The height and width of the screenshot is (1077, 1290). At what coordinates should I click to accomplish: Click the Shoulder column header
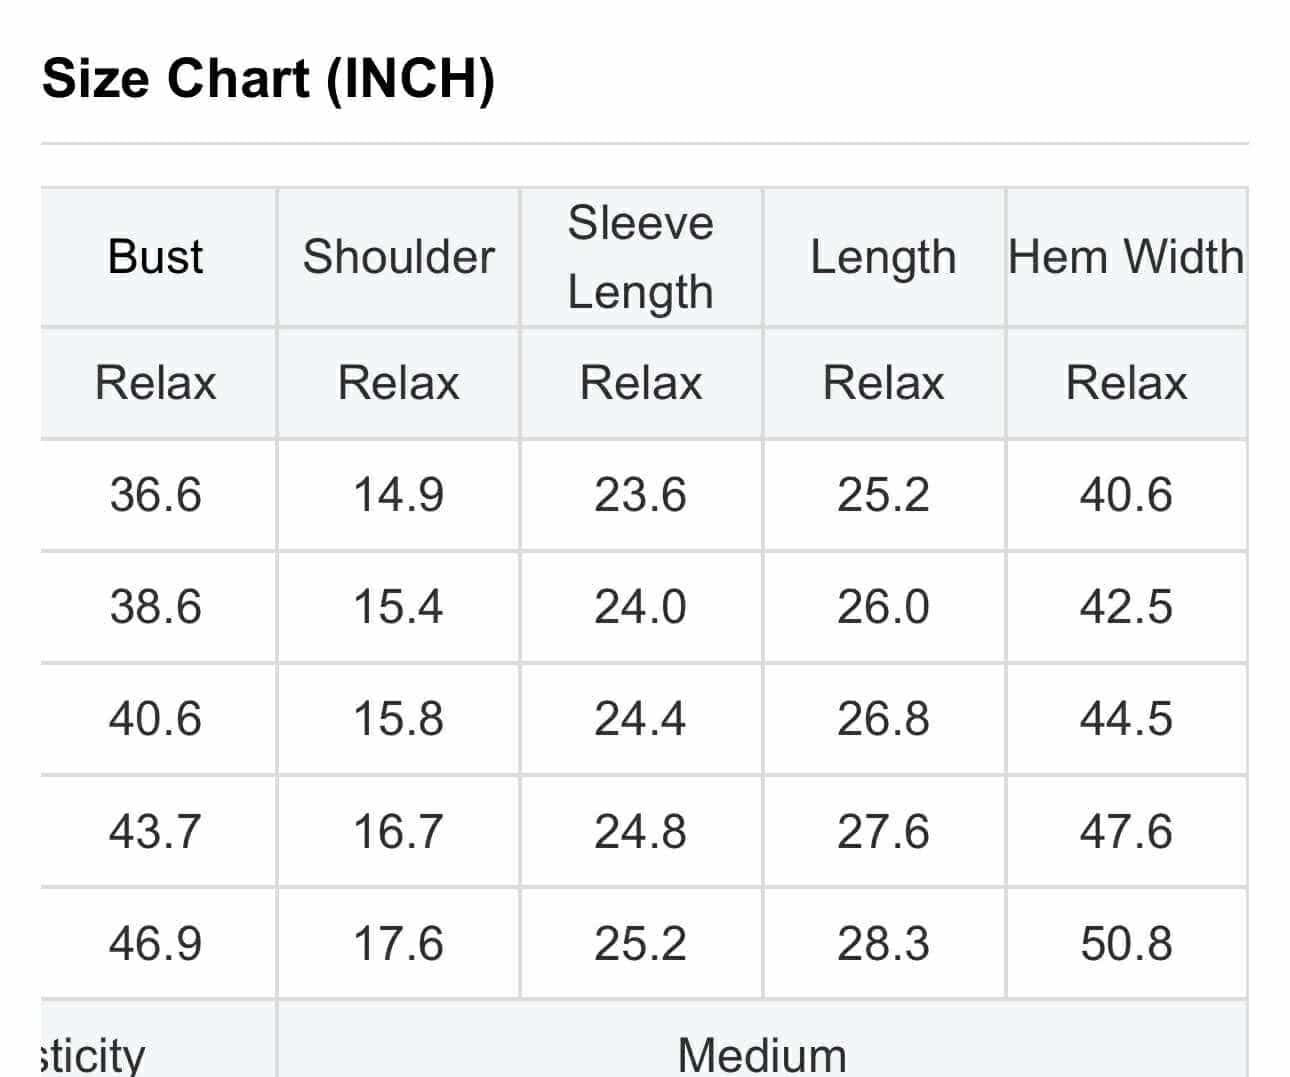pos(398,257)
